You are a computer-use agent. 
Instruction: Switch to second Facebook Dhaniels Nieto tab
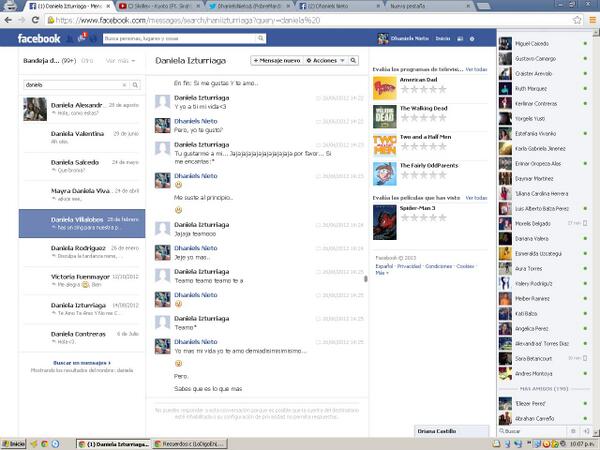tap(338, 6)
